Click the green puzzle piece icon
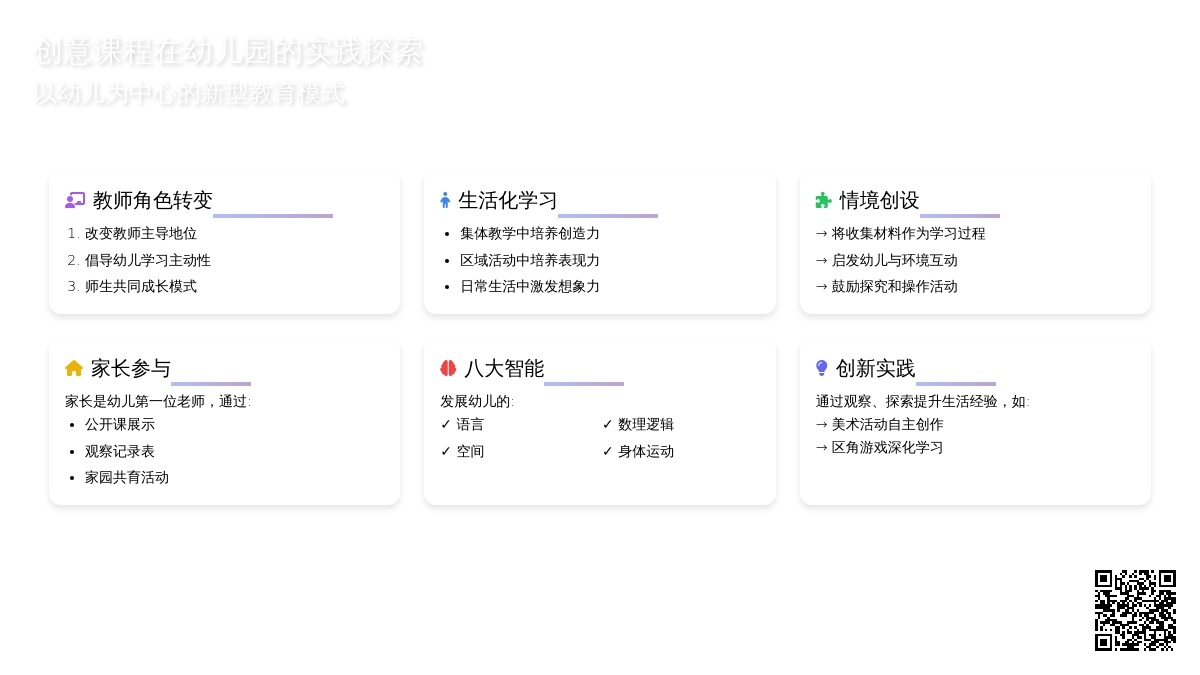This screenshot has height=675, width=1200. (823, 200)
